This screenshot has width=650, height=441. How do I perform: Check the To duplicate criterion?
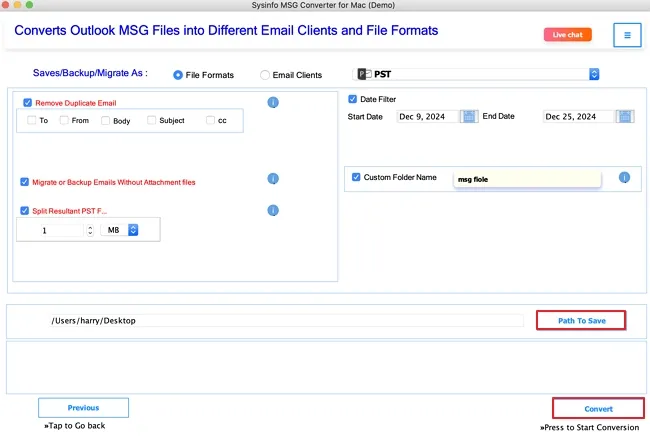(32, 120)
